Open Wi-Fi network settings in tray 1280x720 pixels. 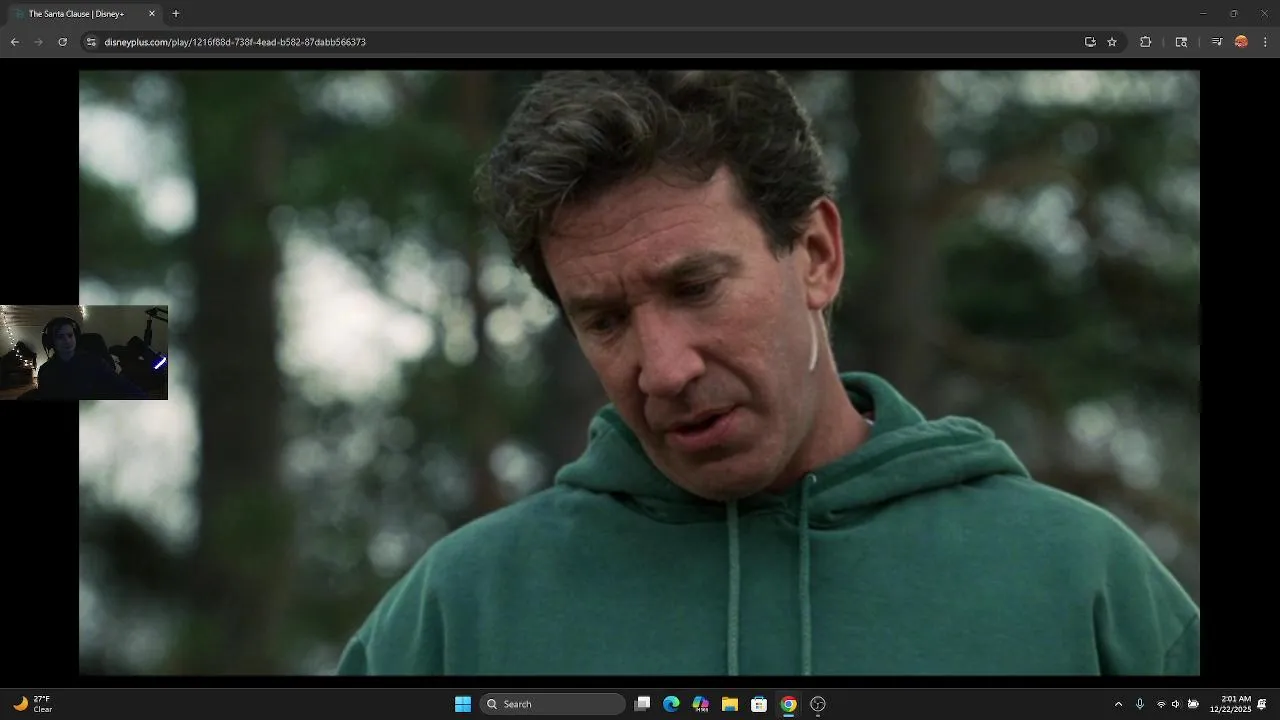(x=1161, y=704)
